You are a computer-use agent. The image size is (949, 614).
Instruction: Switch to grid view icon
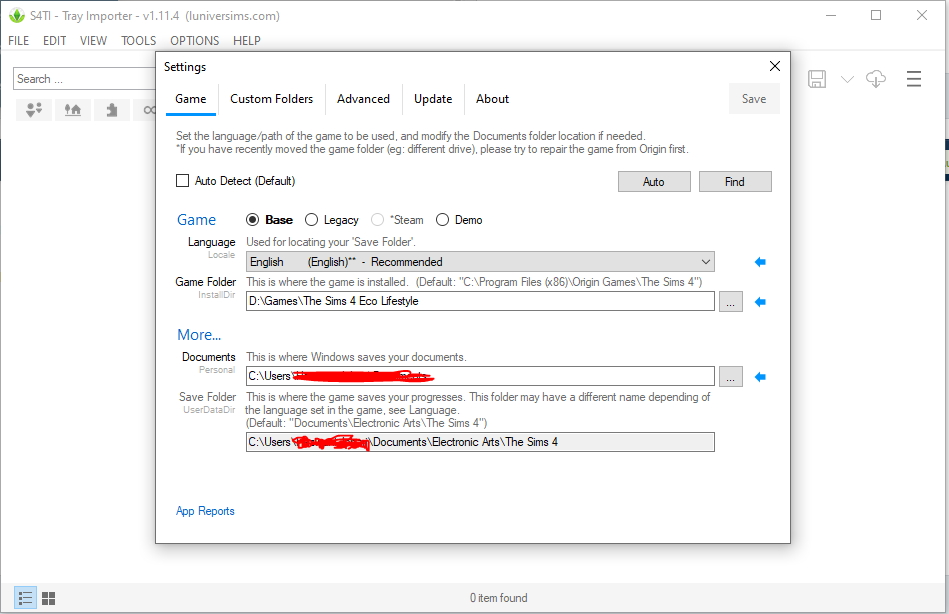pos(48,598)
